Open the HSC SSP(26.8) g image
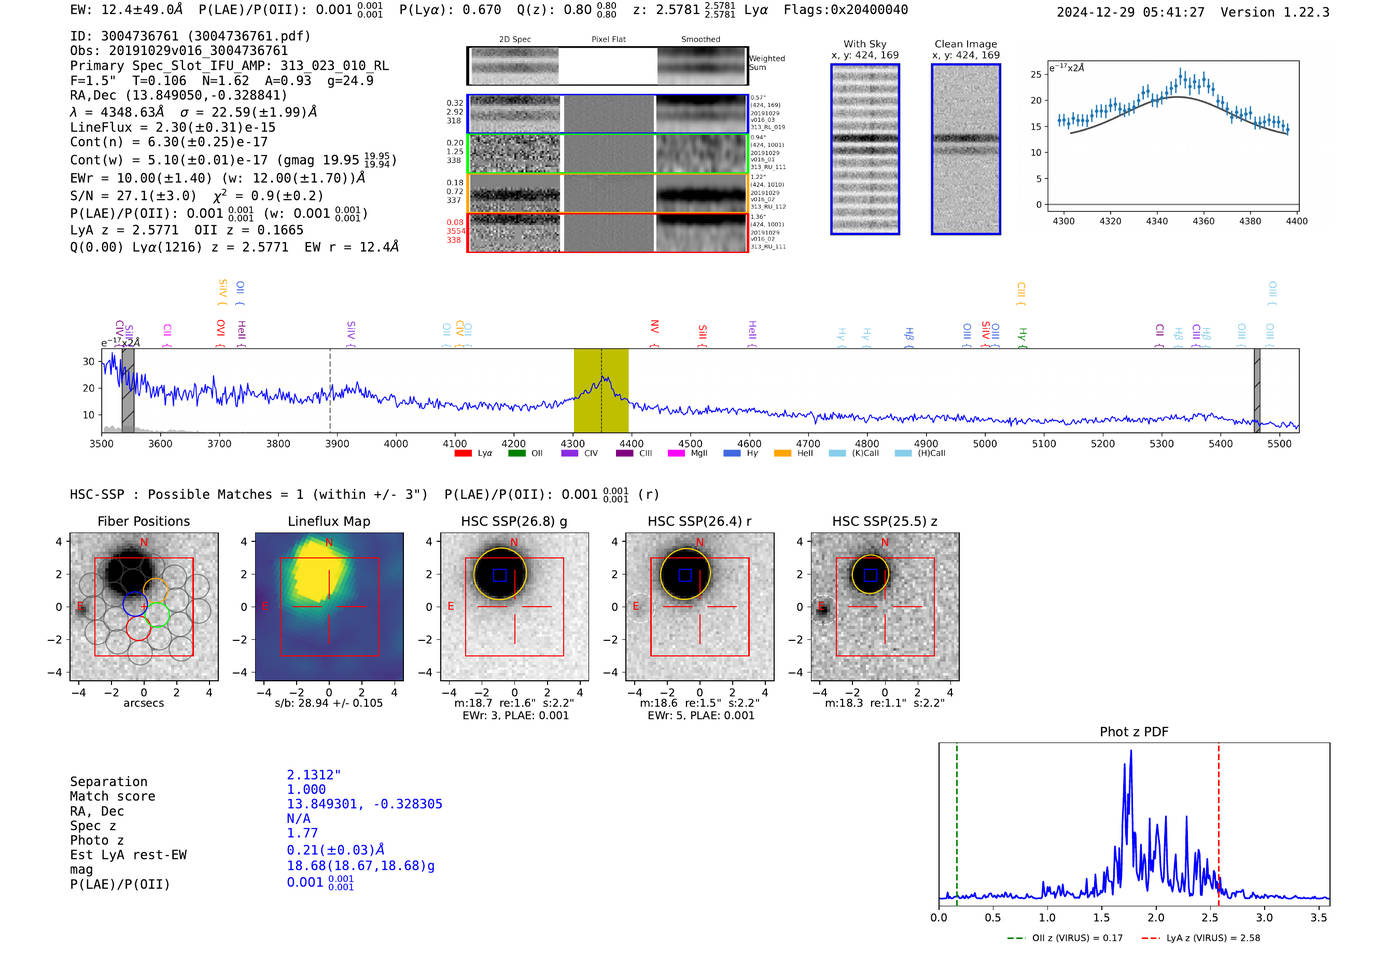Image resolution: width=1400 pixels, height=953 pixels. (x=514, y=607)
